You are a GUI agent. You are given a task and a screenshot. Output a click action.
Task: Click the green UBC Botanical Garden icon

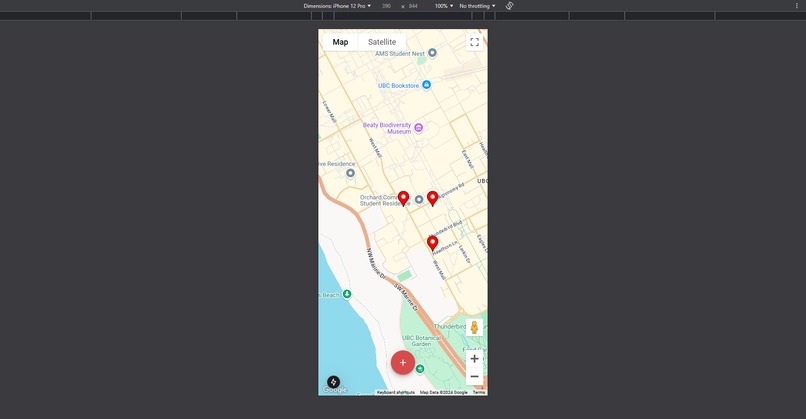(x=420, y=369)
